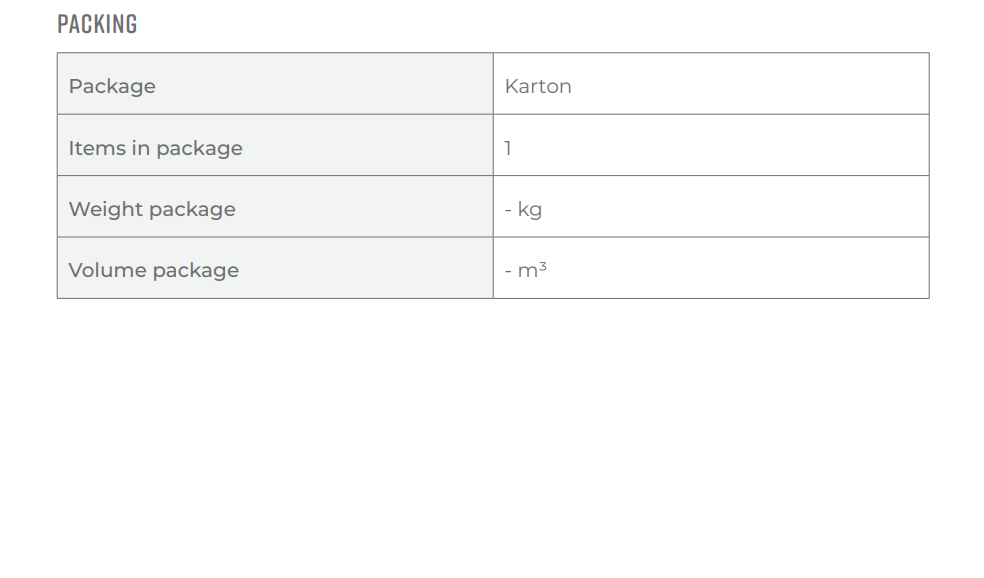
Task: Click the word 'package' in Volume package
Action: click(x=195, y=270)
